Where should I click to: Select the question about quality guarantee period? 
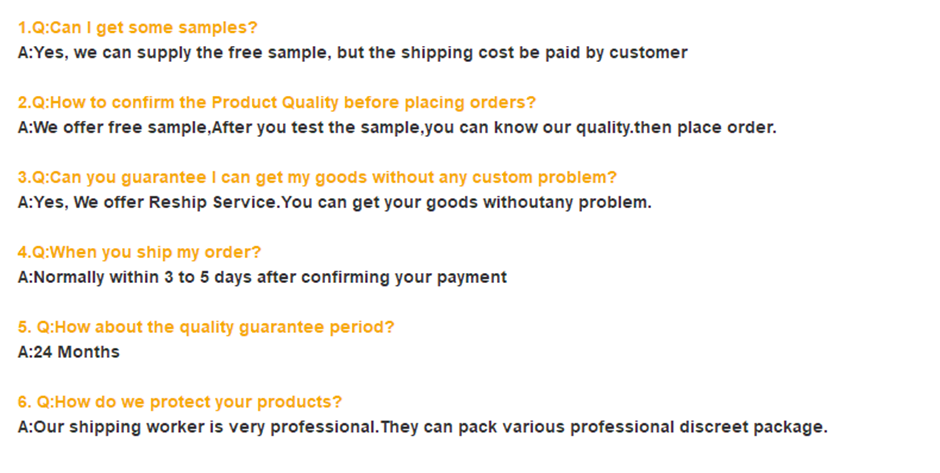206,328
